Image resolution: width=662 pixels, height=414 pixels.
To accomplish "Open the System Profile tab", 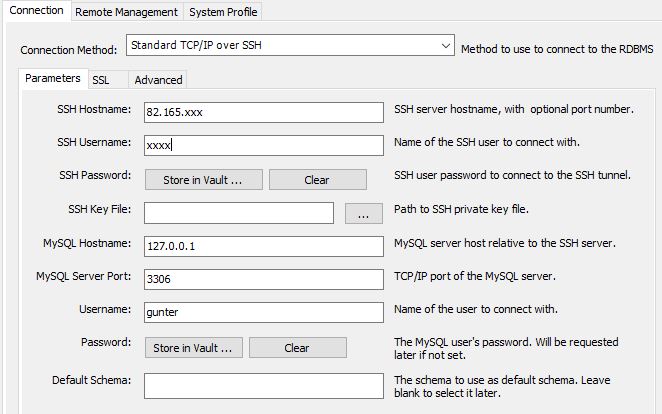I will click(223, 12).
